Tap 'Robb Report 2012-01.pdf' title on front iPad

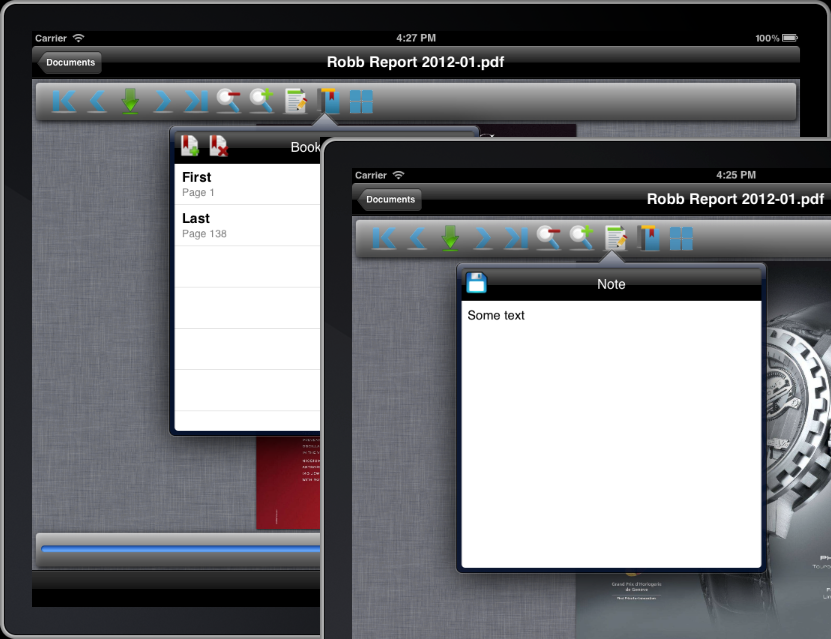(x=736, y=199)
